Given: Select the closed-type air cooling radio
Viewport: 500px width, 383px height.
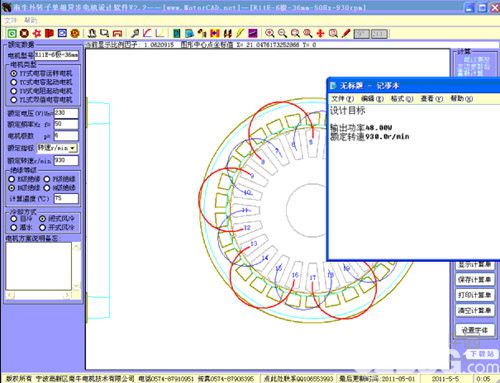Looking at the screenshot, I should 42,219.
